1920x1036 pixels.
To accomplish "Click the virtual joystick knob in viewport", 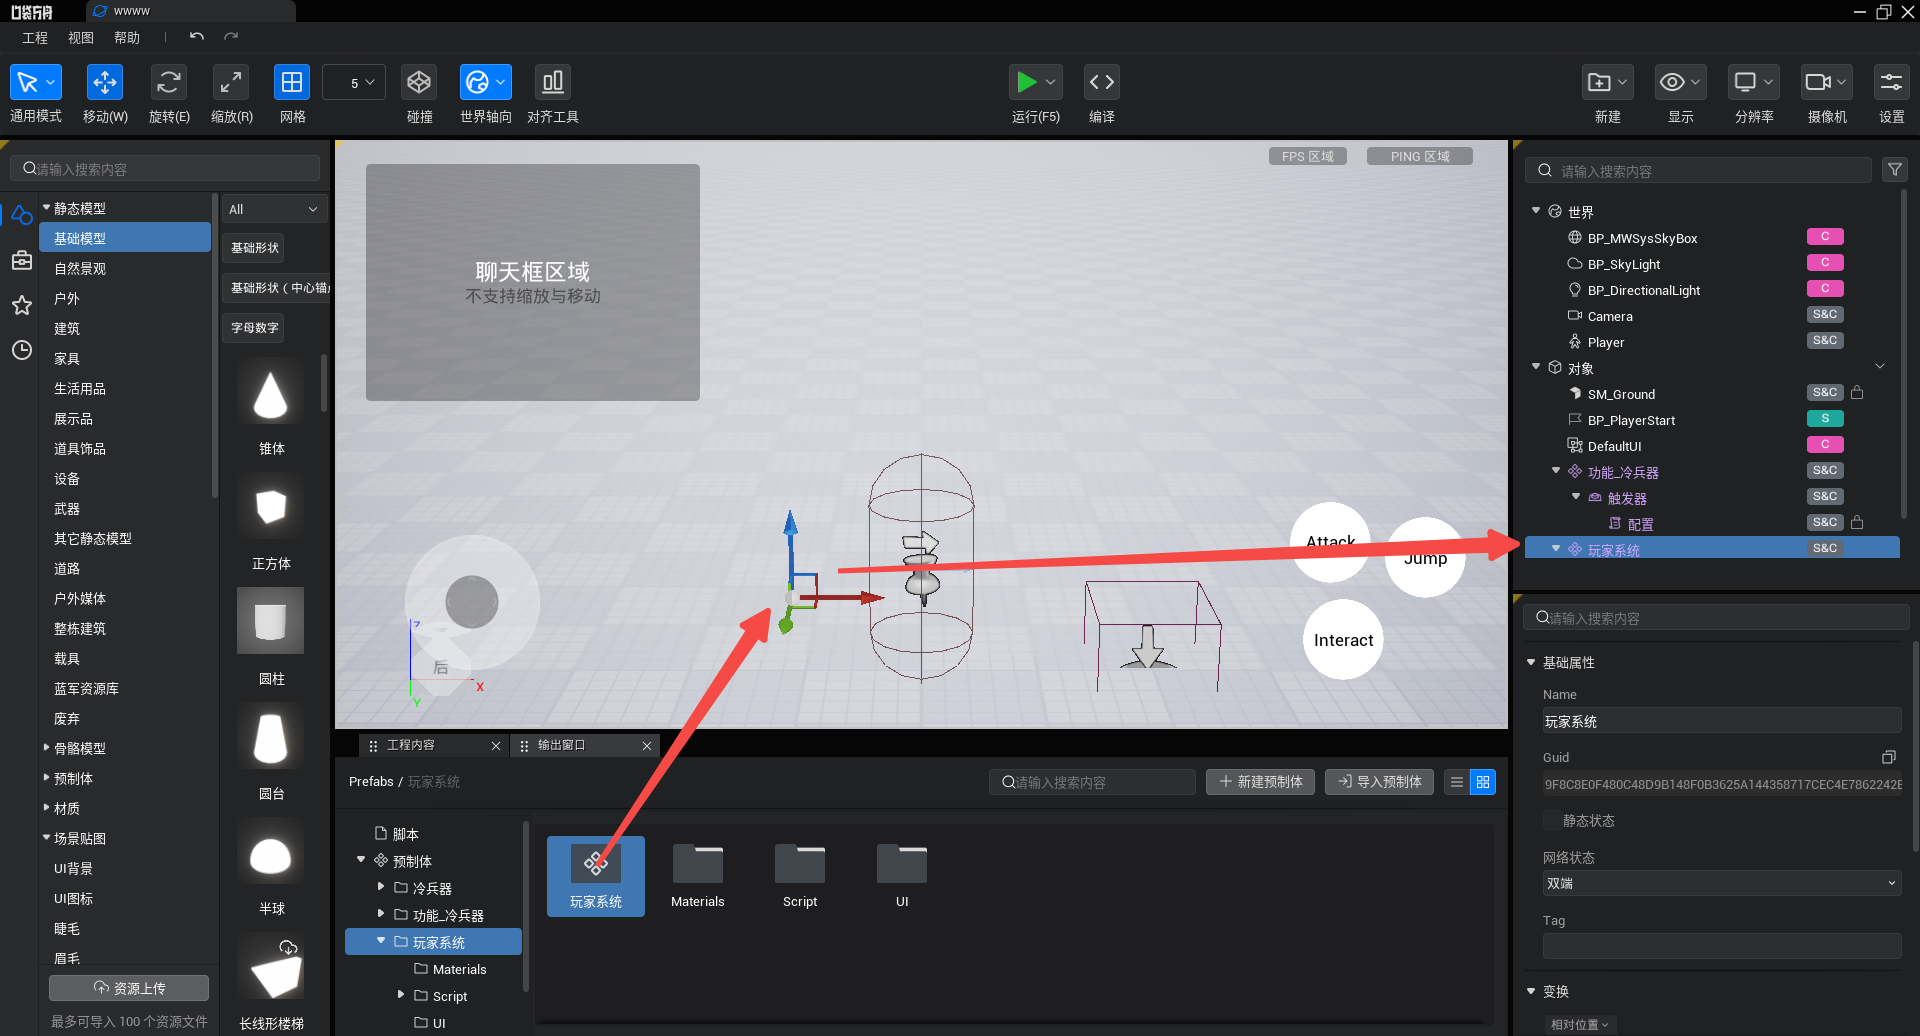I will tap(472, 602).
